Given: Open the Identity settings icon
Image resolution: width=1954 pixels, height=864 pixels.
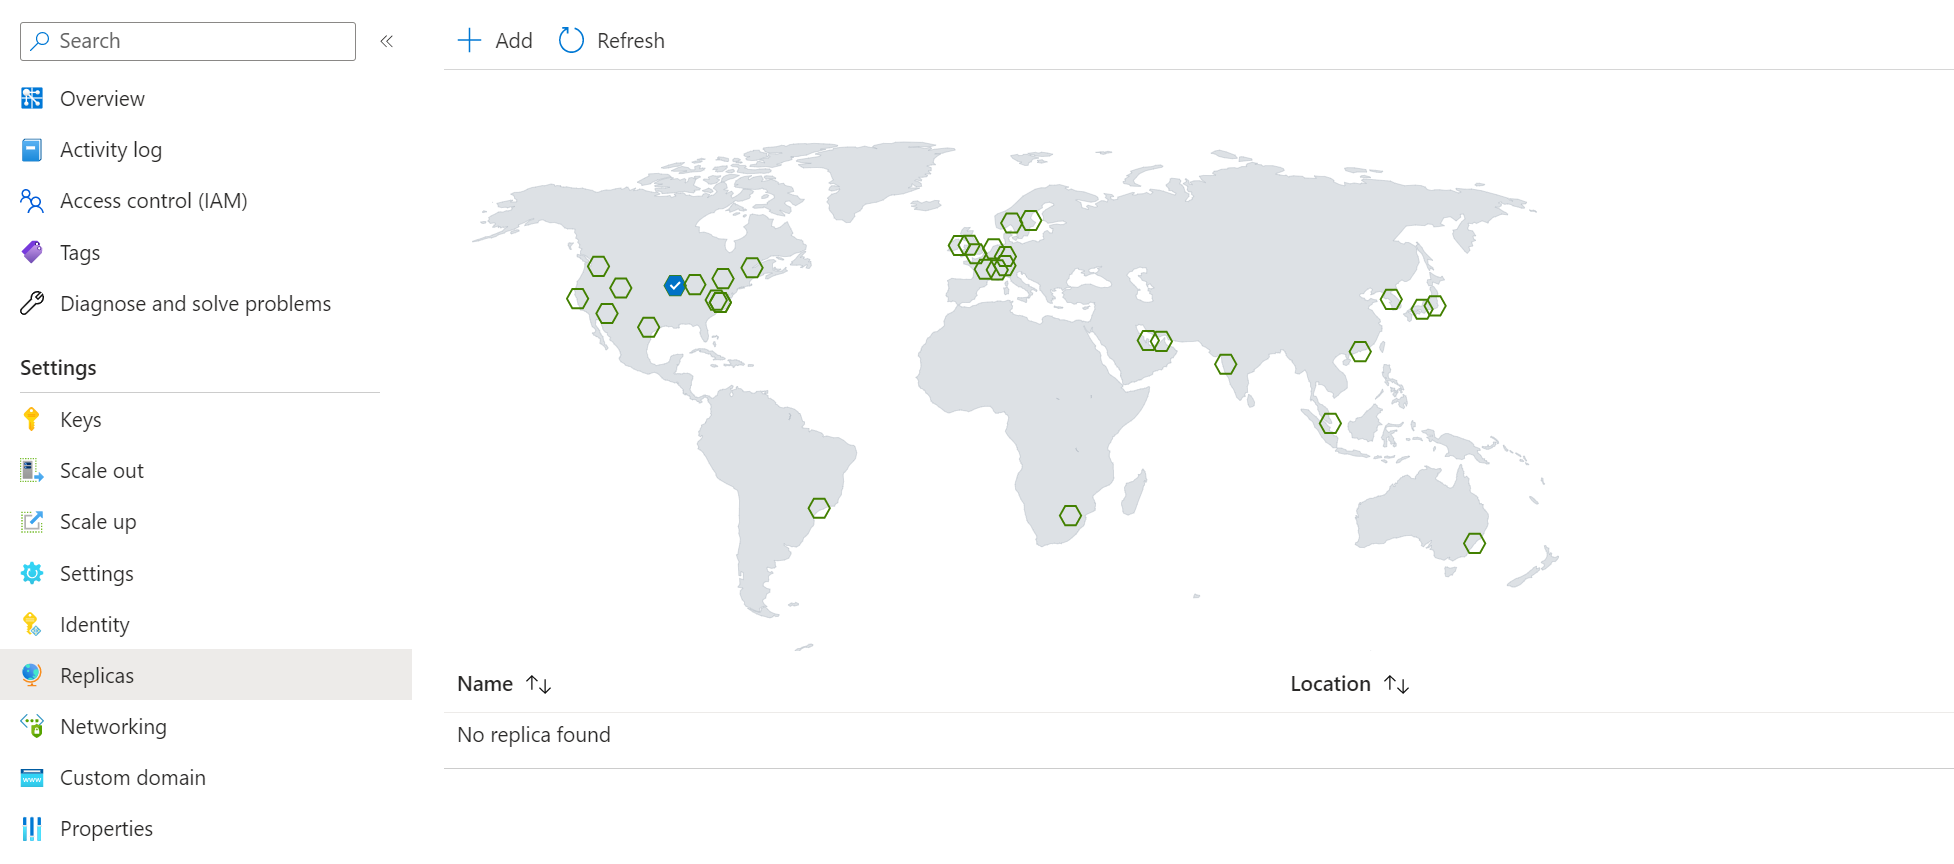Looking at the screenshot, I should 31,624.
